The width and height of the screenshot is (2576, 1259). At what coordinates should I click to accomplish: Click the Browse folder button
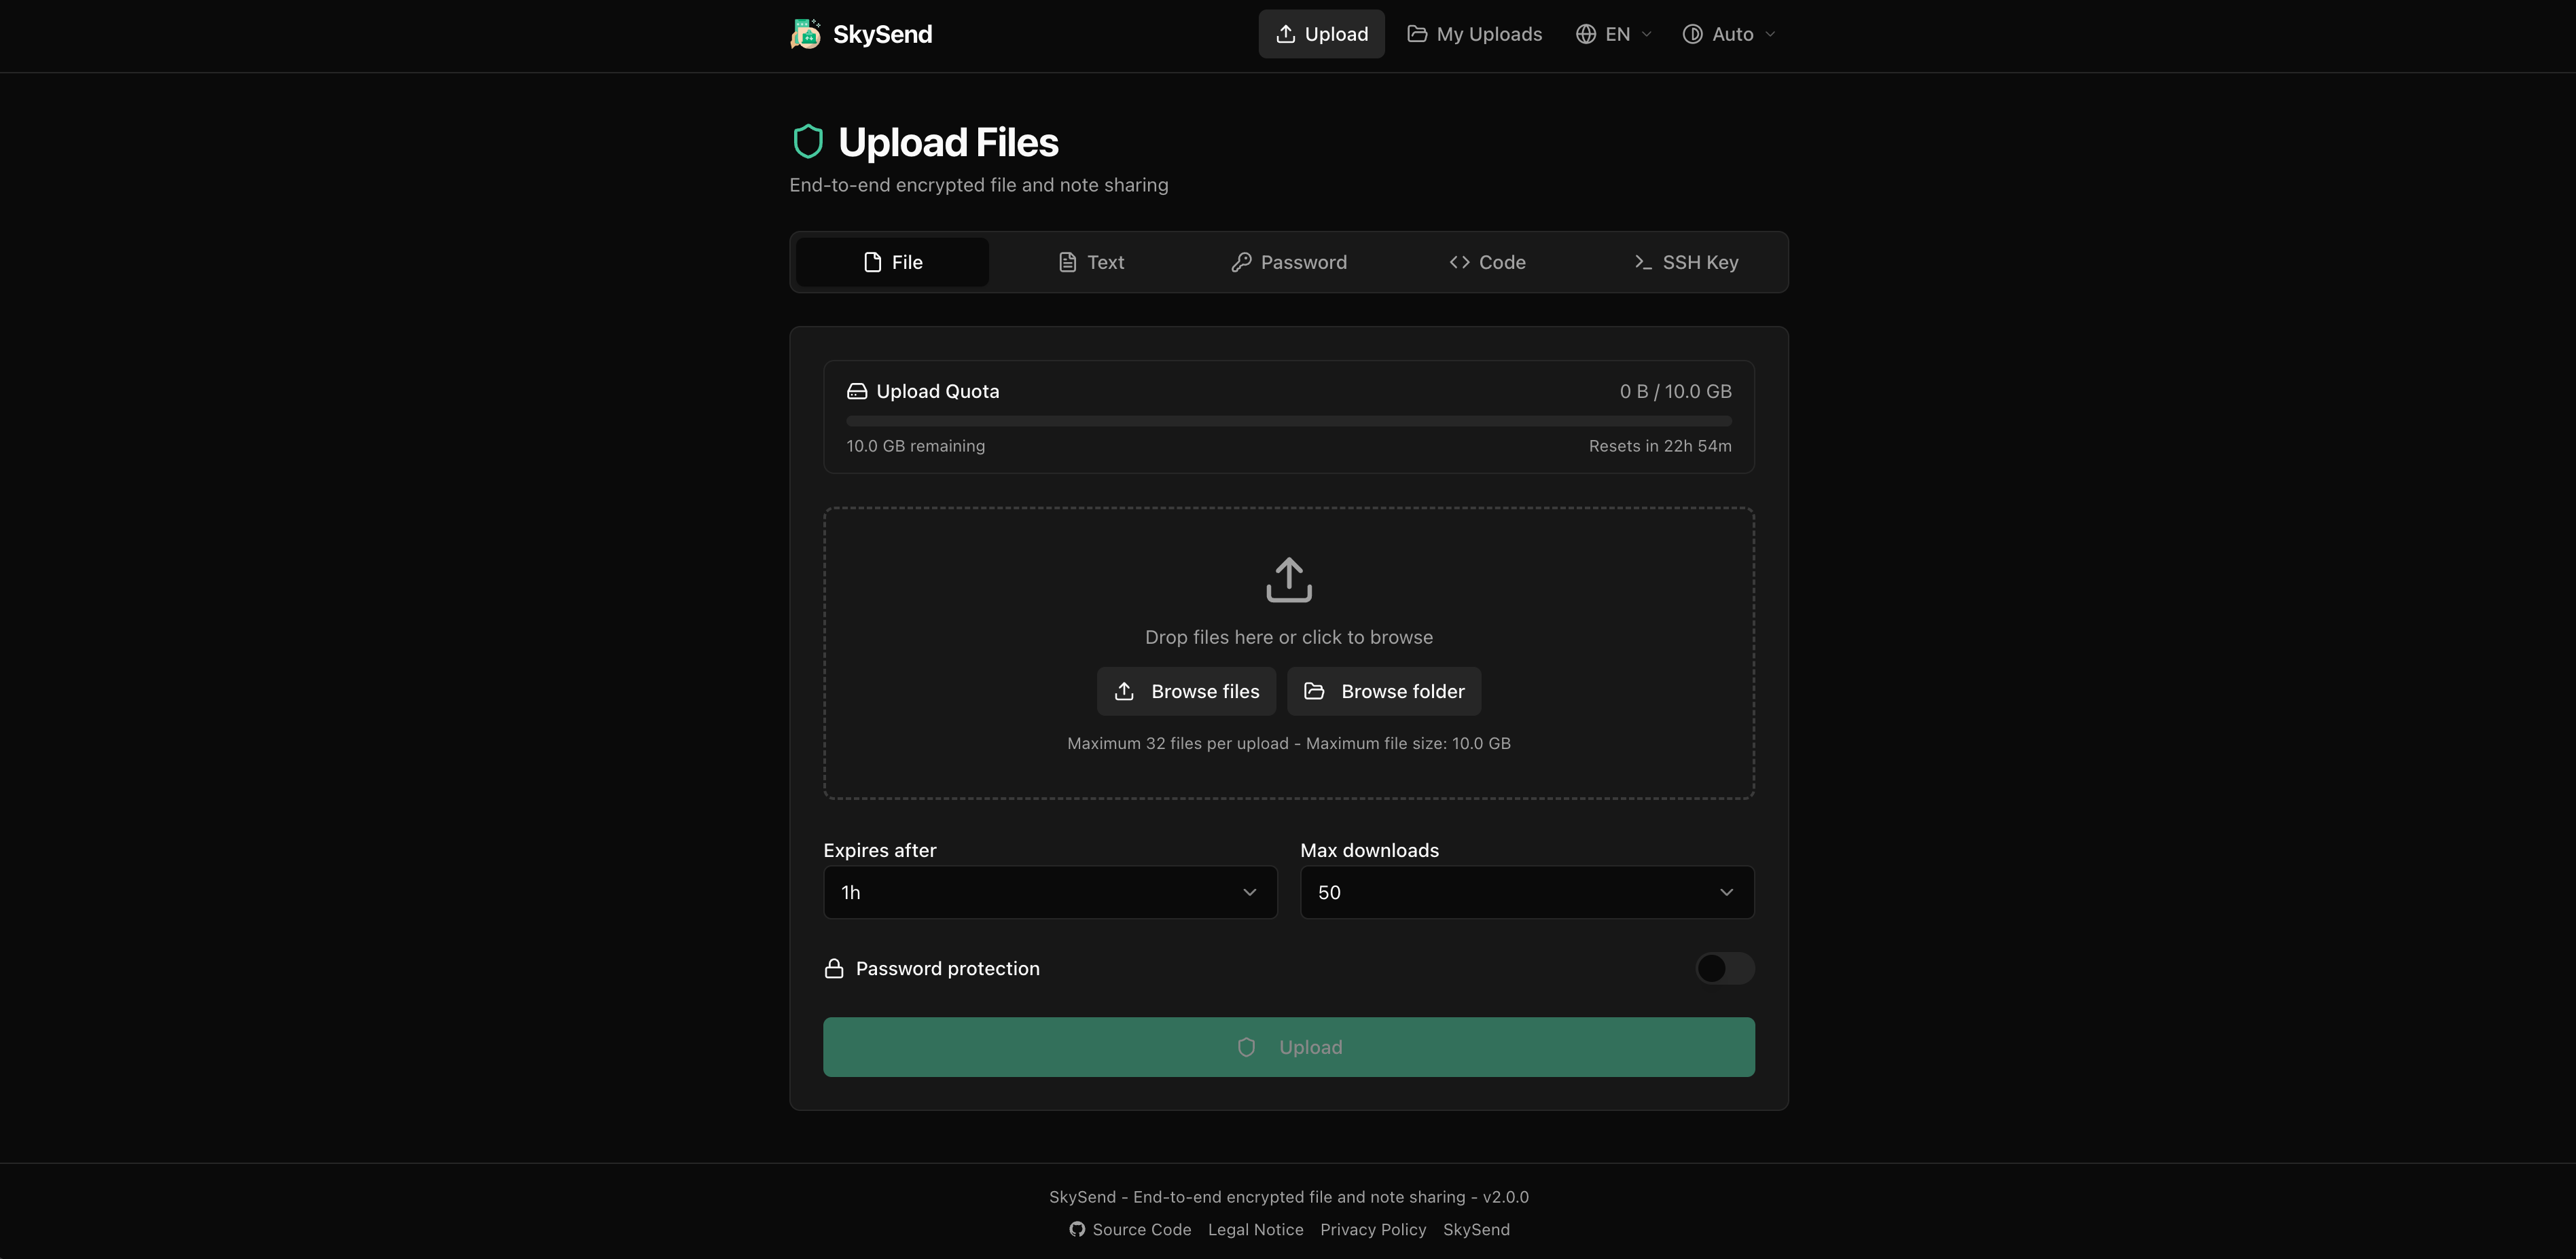[1384, 691]
